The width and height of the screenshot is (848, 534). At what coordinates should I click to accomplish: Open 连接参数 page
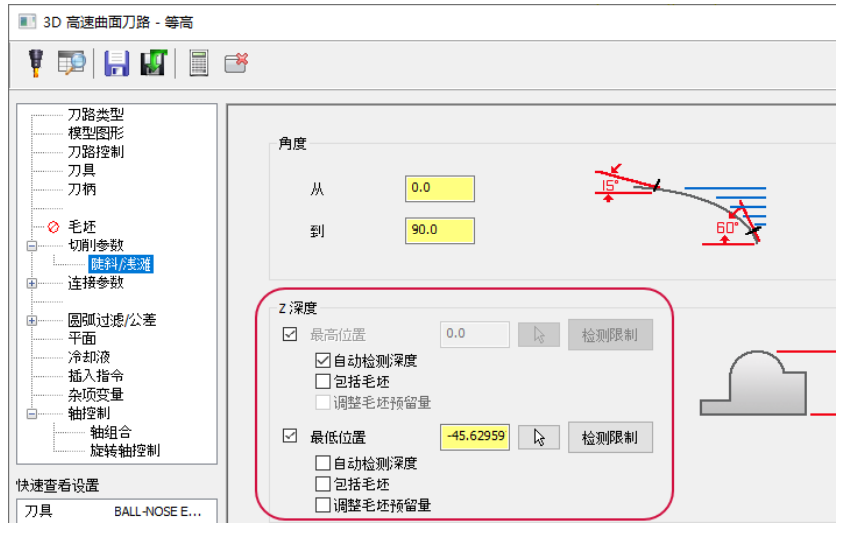(x=96, y=282)
